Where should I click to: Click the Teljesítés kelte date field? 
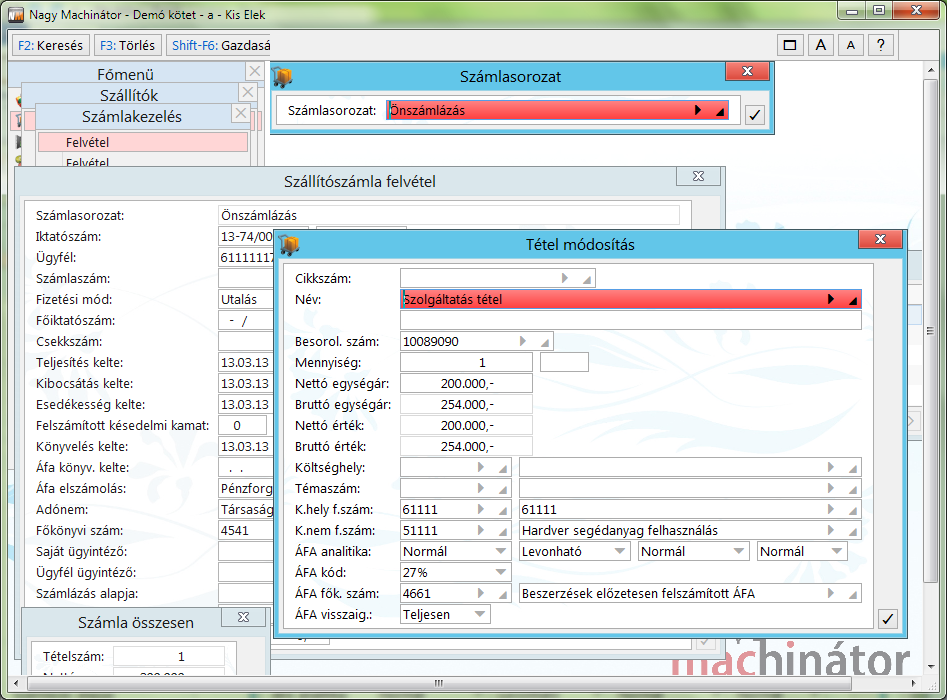click(x=246, y=362)
